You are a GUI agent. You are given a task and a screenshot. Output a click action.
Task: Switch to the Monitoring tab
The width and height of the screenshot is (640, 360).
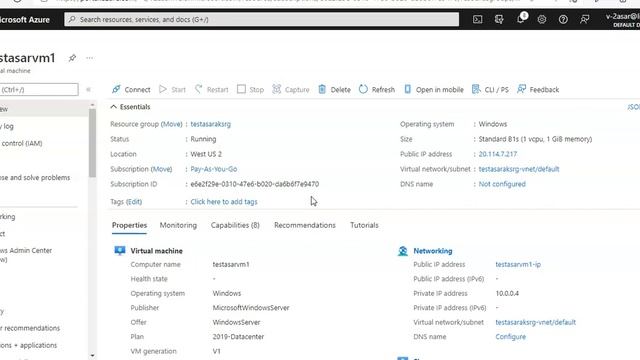178,225
